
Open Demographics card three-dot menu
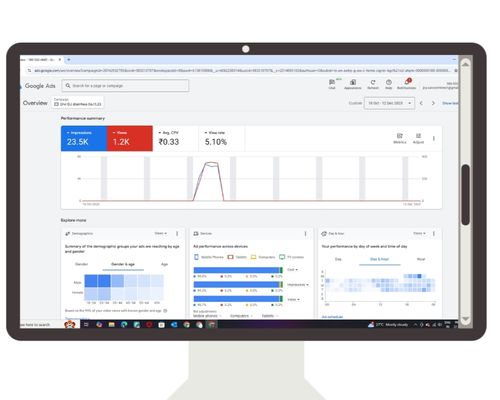177,234
